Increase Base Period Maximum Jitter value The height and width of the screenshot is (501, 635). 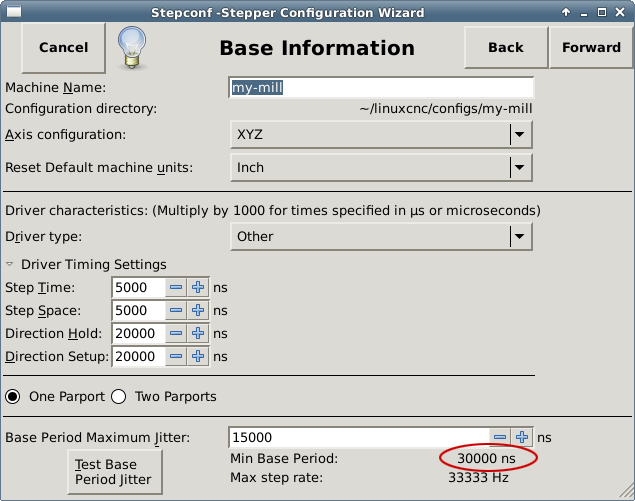(x=522, y=437)
